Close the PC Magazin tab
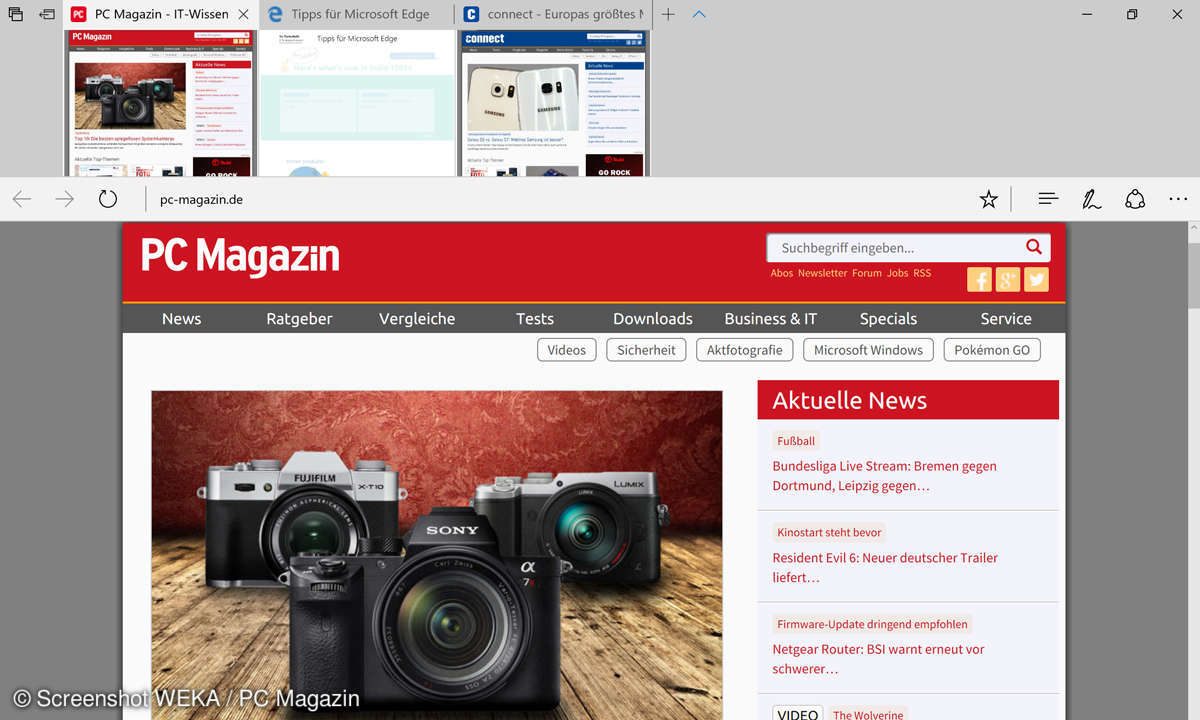The height and width of the screenshot is (720, 1200). (243, 15)
